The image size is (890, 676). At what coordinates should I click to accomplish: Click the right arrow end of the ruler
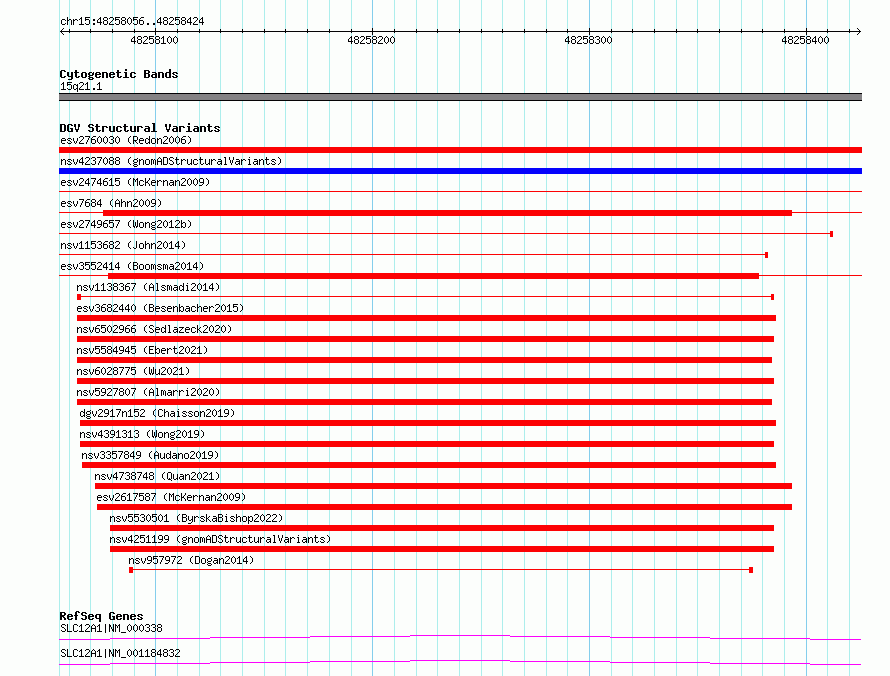click(x=858, y=31)
